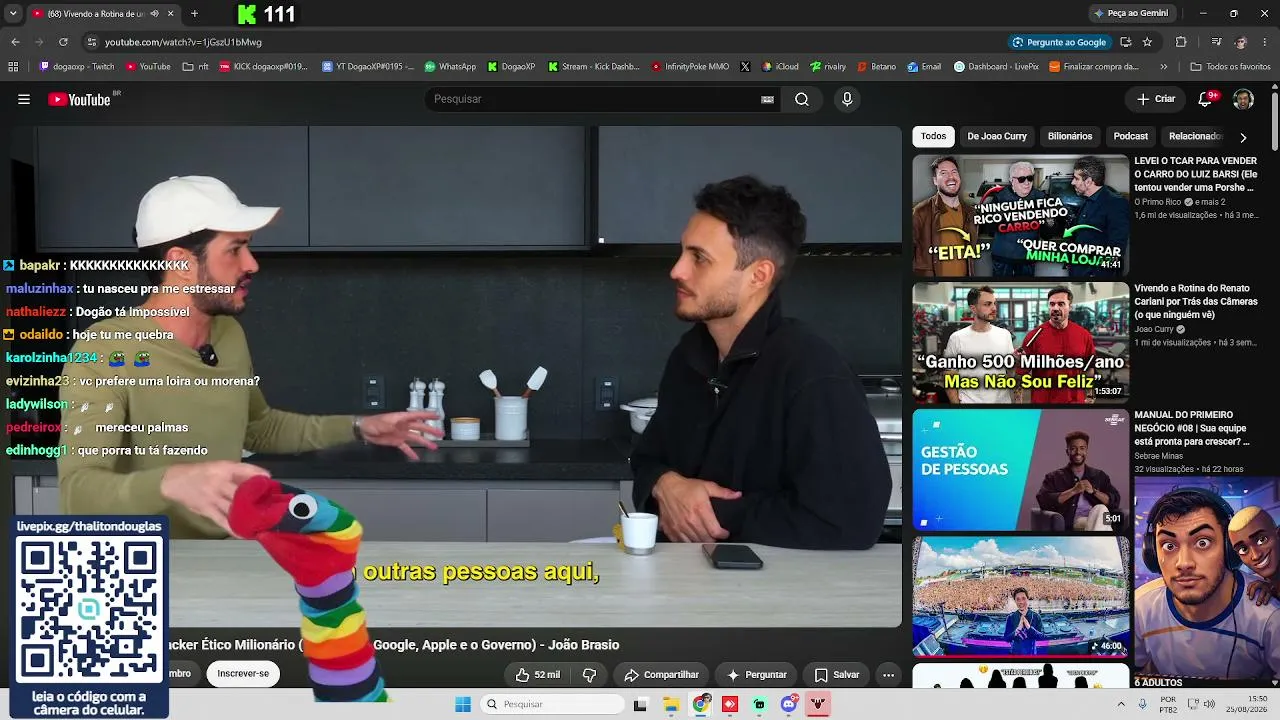Open Discord from the taskbar
Screen dimensions: 1280x720
pos(789,704)
